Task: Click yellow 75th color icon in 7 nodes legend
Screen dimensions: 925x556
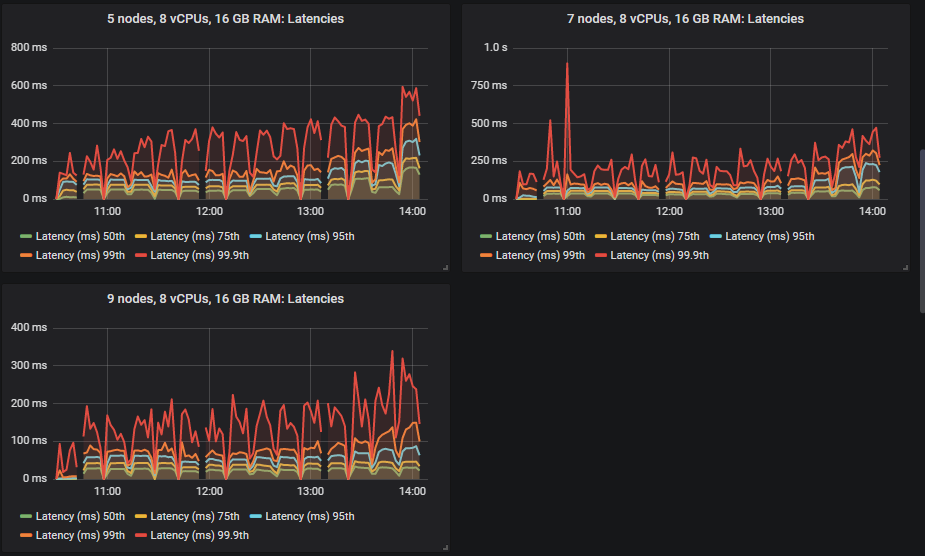Action: pyautogui.click(x=600, y=236)
